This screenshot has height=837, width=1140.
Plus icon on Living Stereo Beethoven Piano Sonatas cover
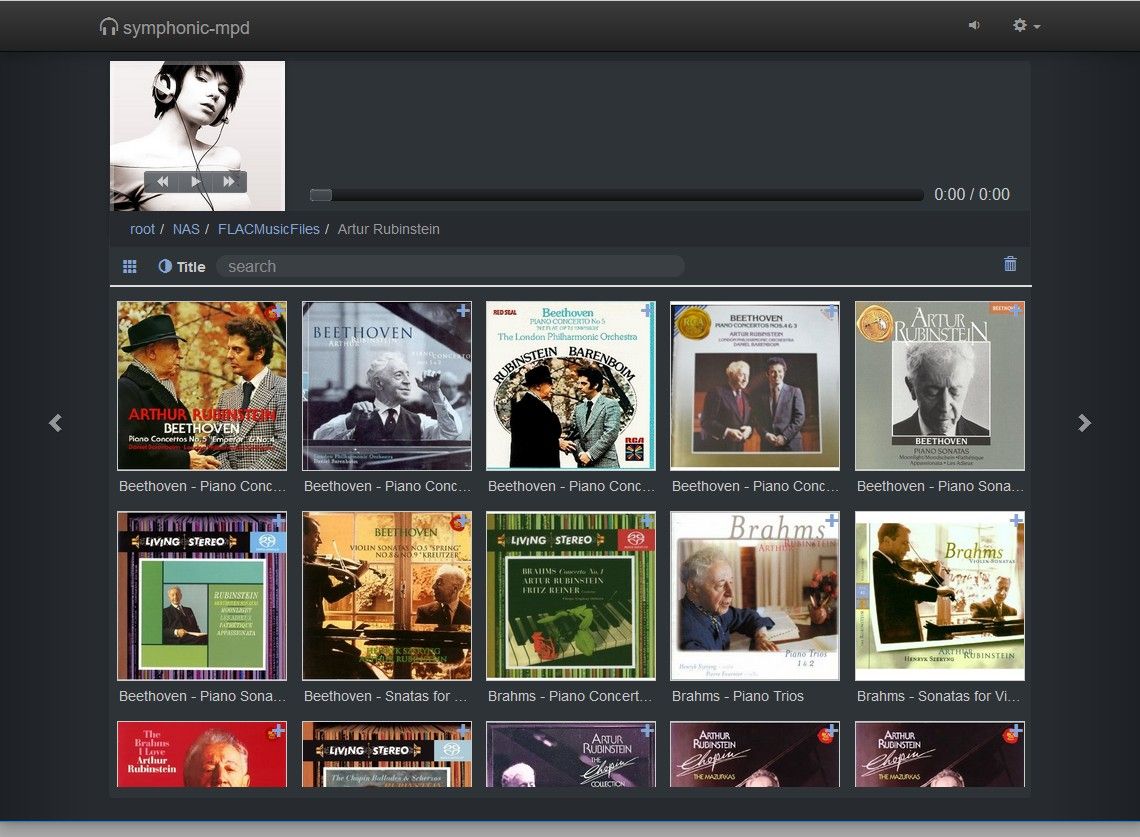coord(278,521)
